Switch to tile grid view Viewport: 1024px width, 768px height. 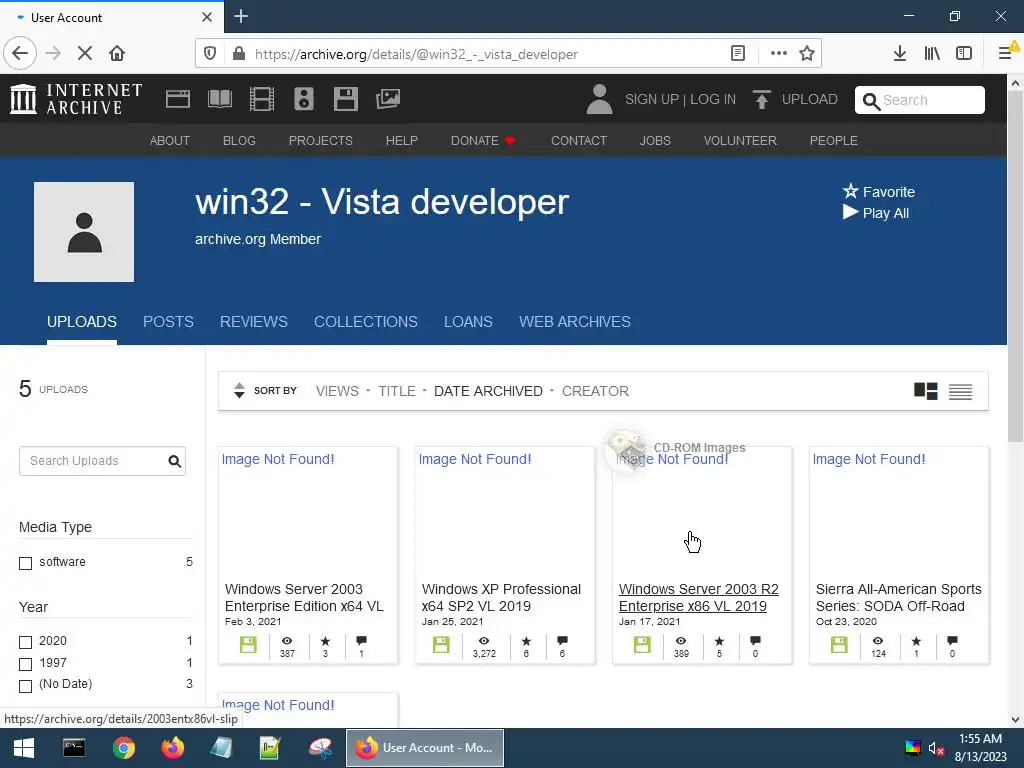coord(925,391)
